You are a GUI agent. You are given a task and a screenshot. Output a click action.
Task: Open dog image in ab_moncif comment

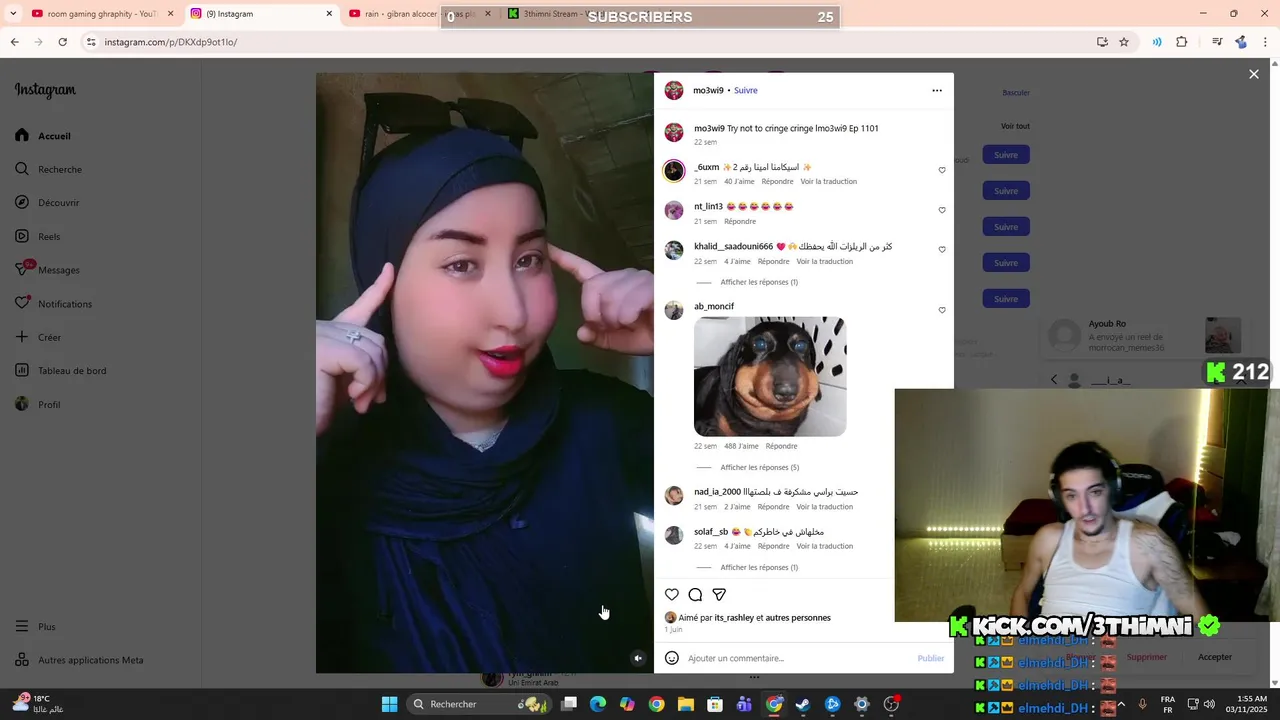(770, 377)
